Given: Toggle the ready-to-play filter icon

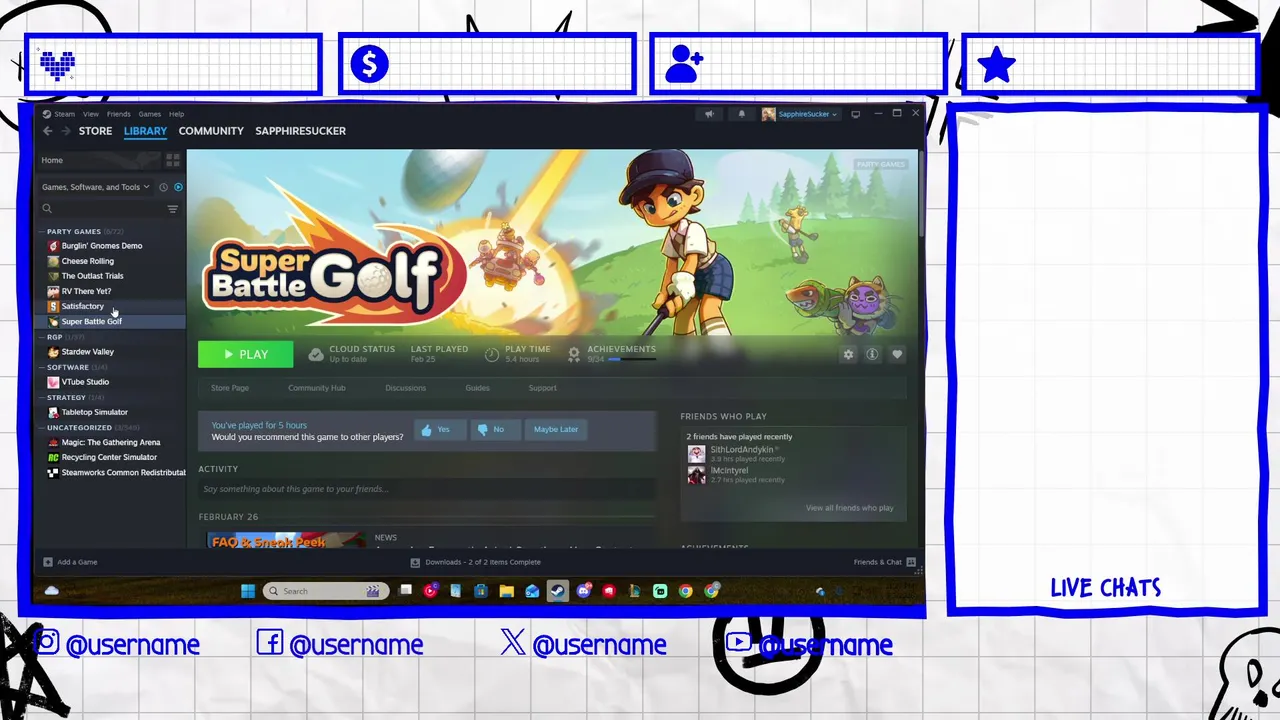Looking at the screenshot, I should [x=178, y=187].
